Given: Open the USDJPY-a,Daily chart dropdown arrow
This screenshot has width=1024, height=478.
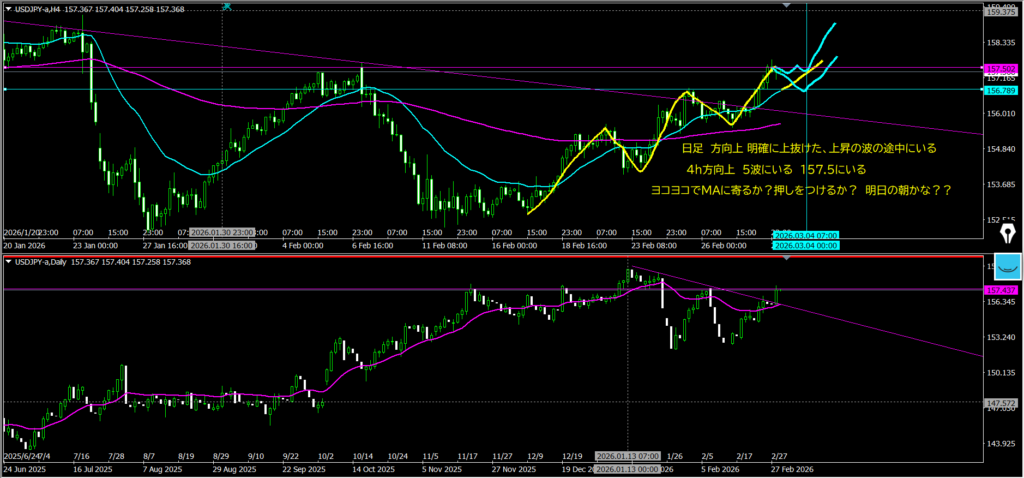Looking at the screenshot, I should [x=8, y=262].
